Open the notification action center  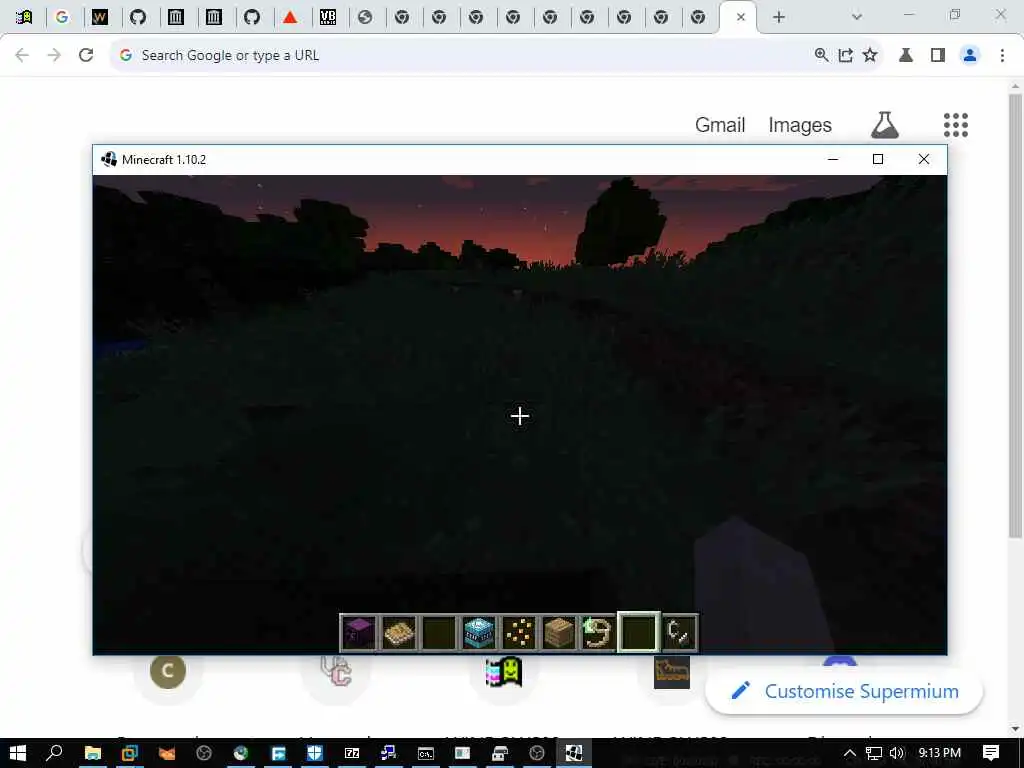991,753
